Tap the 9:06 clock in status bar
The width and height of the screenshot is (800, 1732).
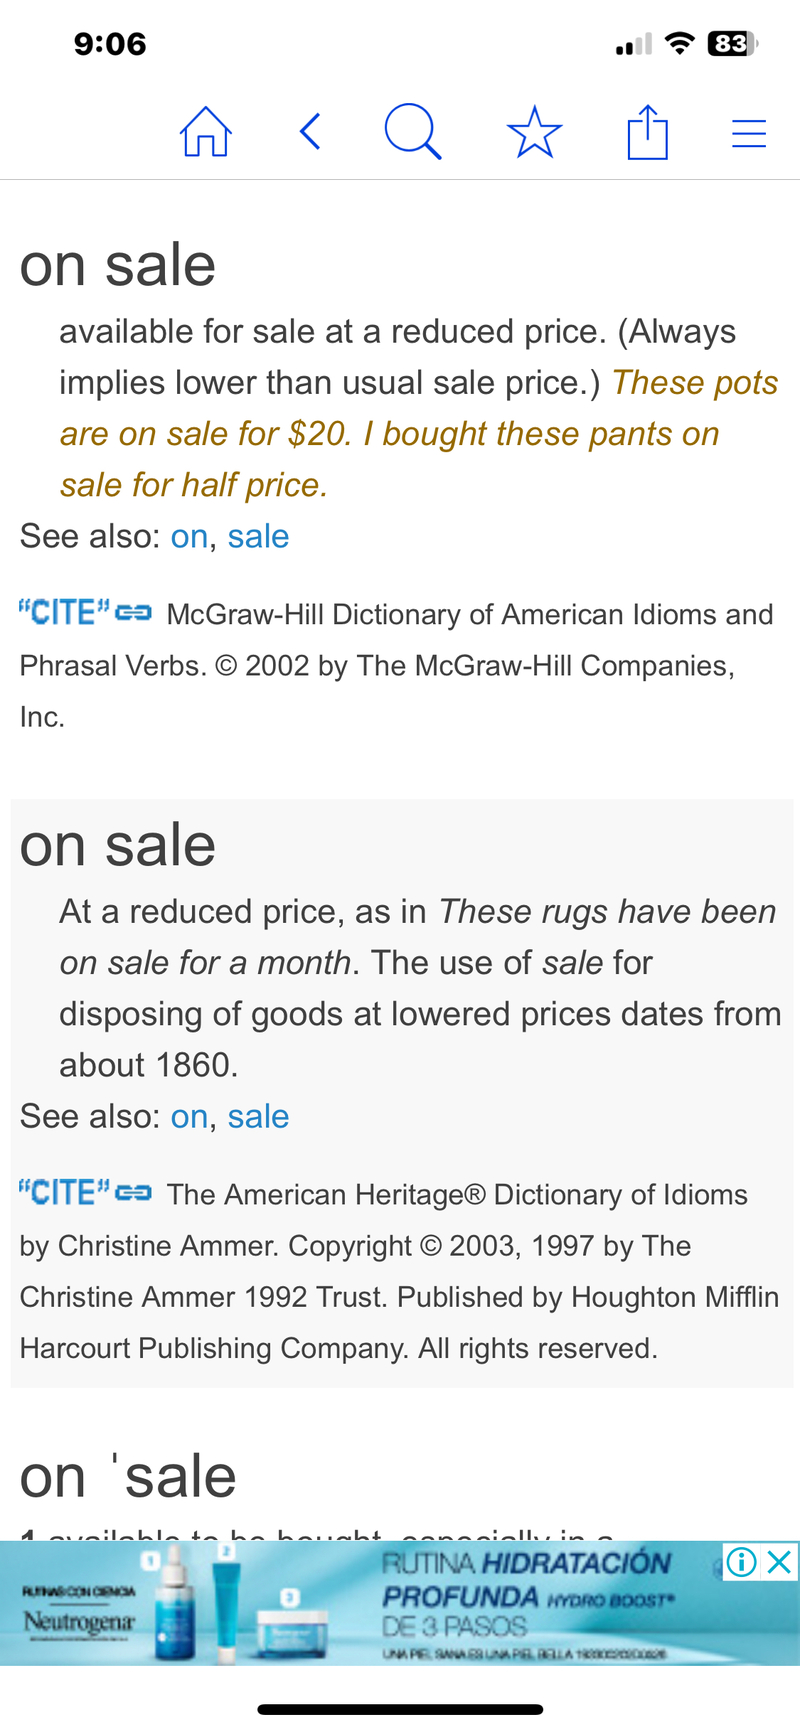(110, 44)
